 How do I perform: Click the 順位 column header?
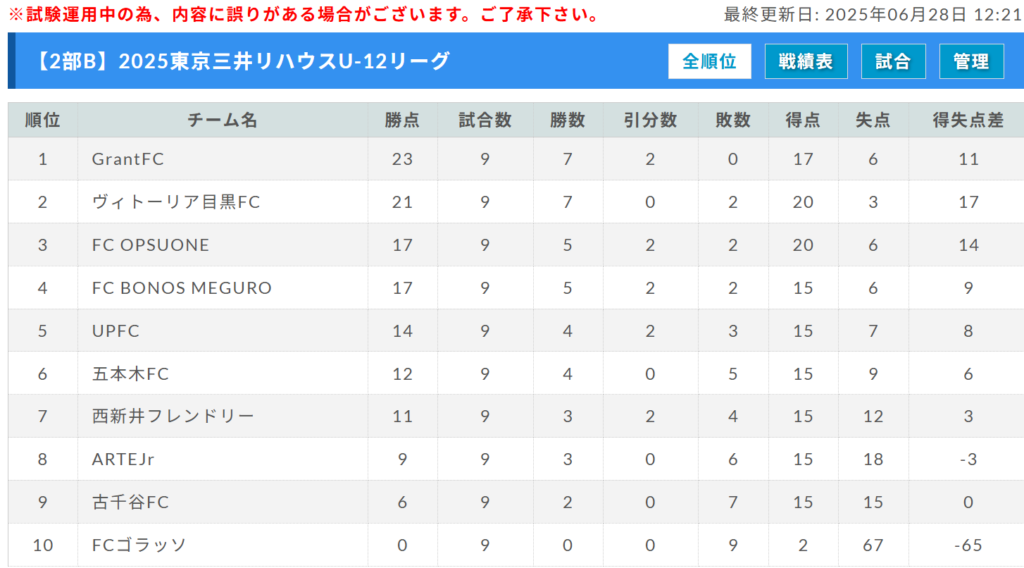point(42,120)
